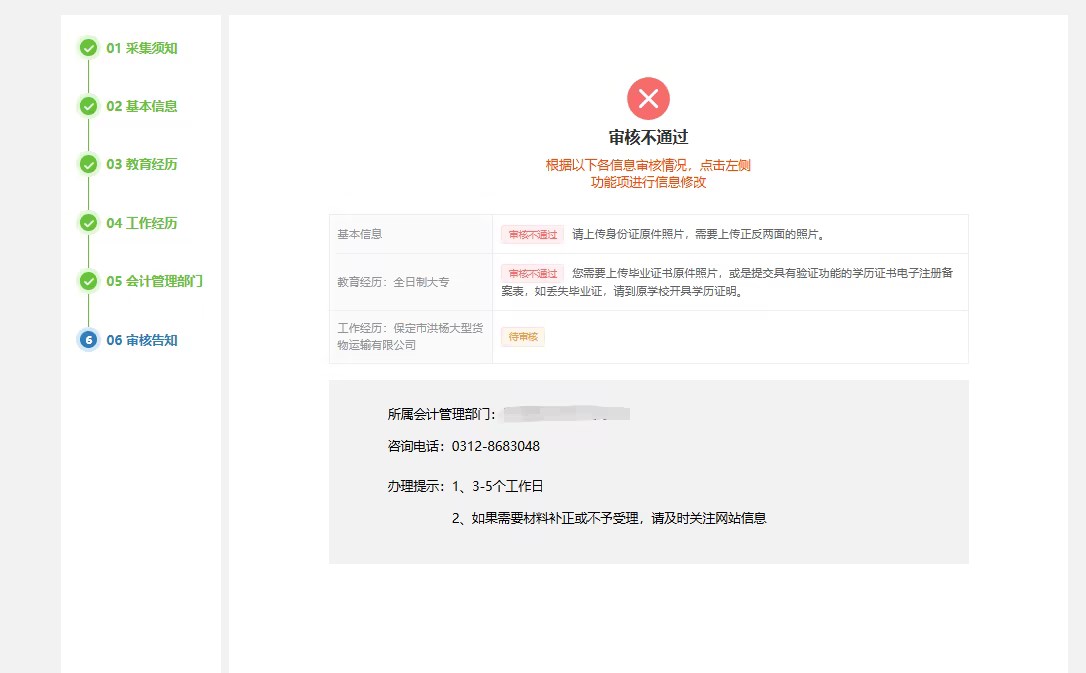1086x673 pixels.
Task: Click the check icon next to 04 工作经历
Action: pos(88,223)
